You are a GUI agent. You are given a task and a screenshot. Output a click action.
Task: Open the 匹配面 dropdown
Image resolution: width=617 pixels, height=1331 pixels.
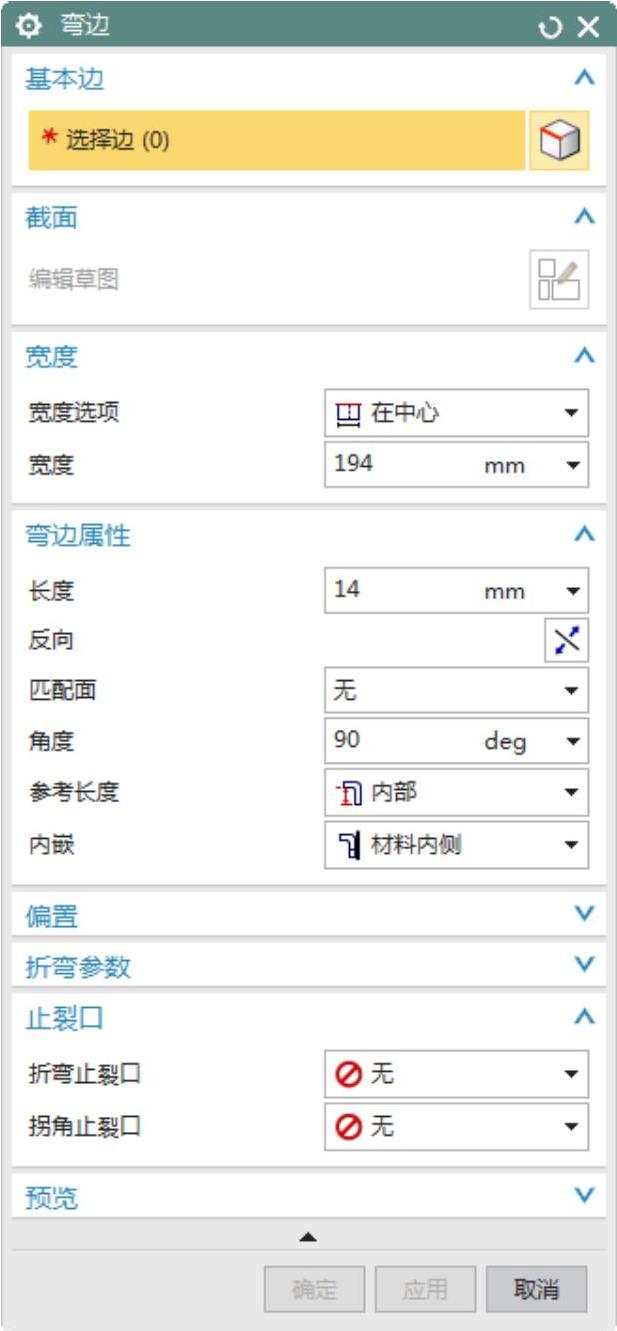[456, 690]
